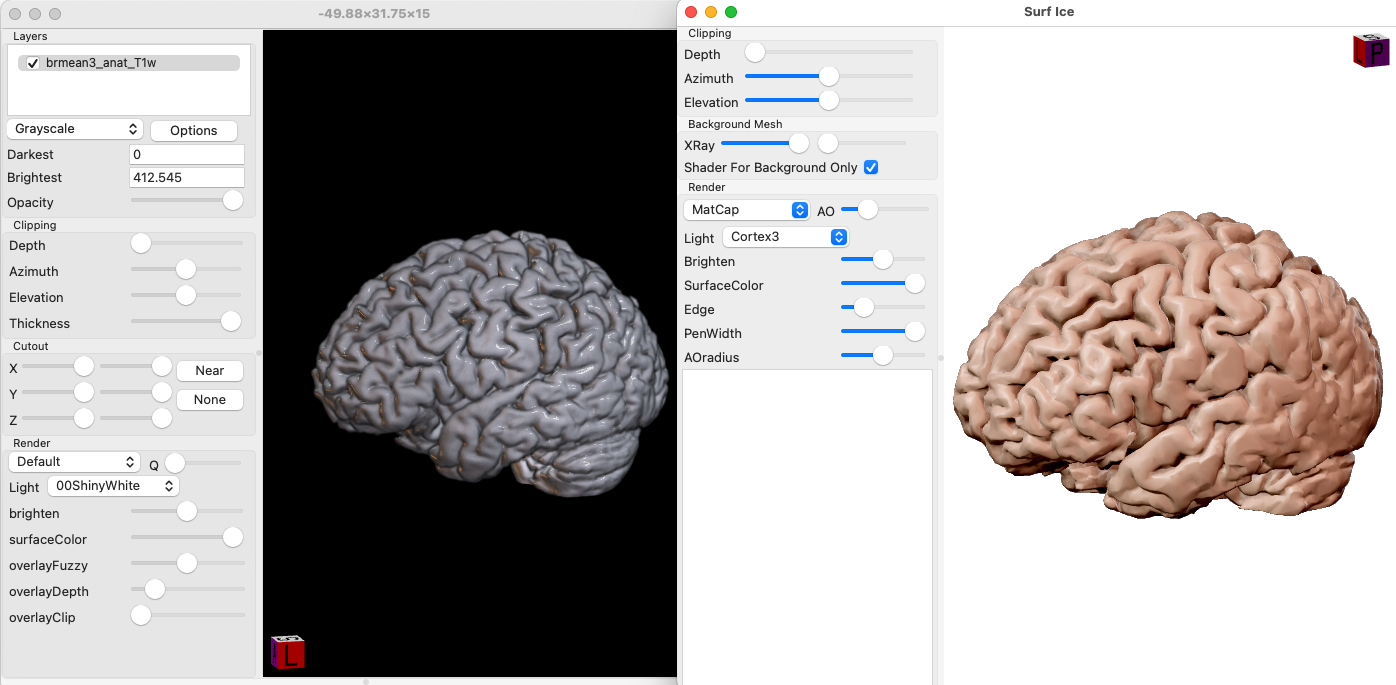1396x685 pixels.
Task: Click the Options button
Action: click(x=193, y=130)
